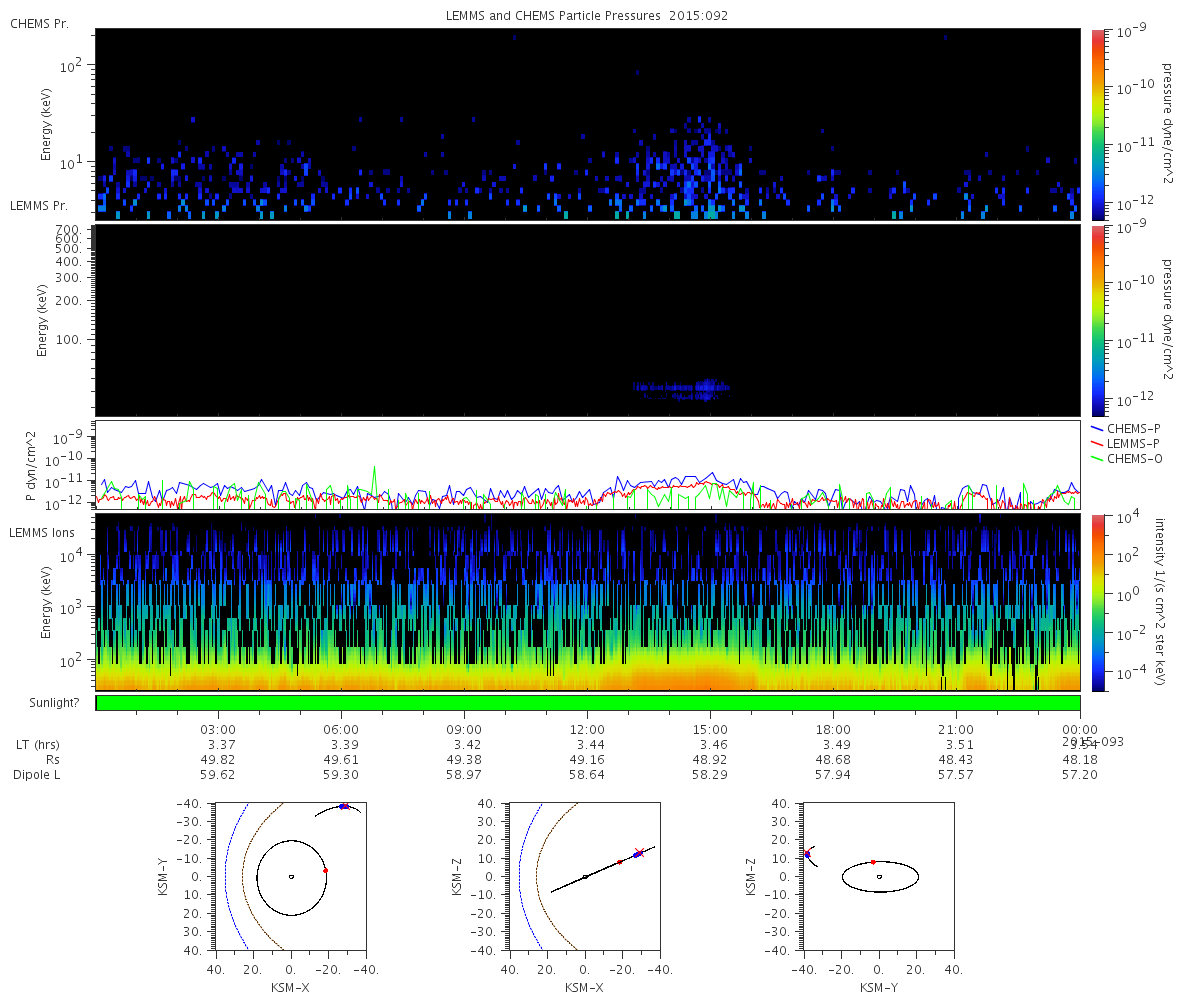This screenshot has height=1000, width=1200.
Task: Click the 'Dipole L' row label
Action: pos(36,775)
